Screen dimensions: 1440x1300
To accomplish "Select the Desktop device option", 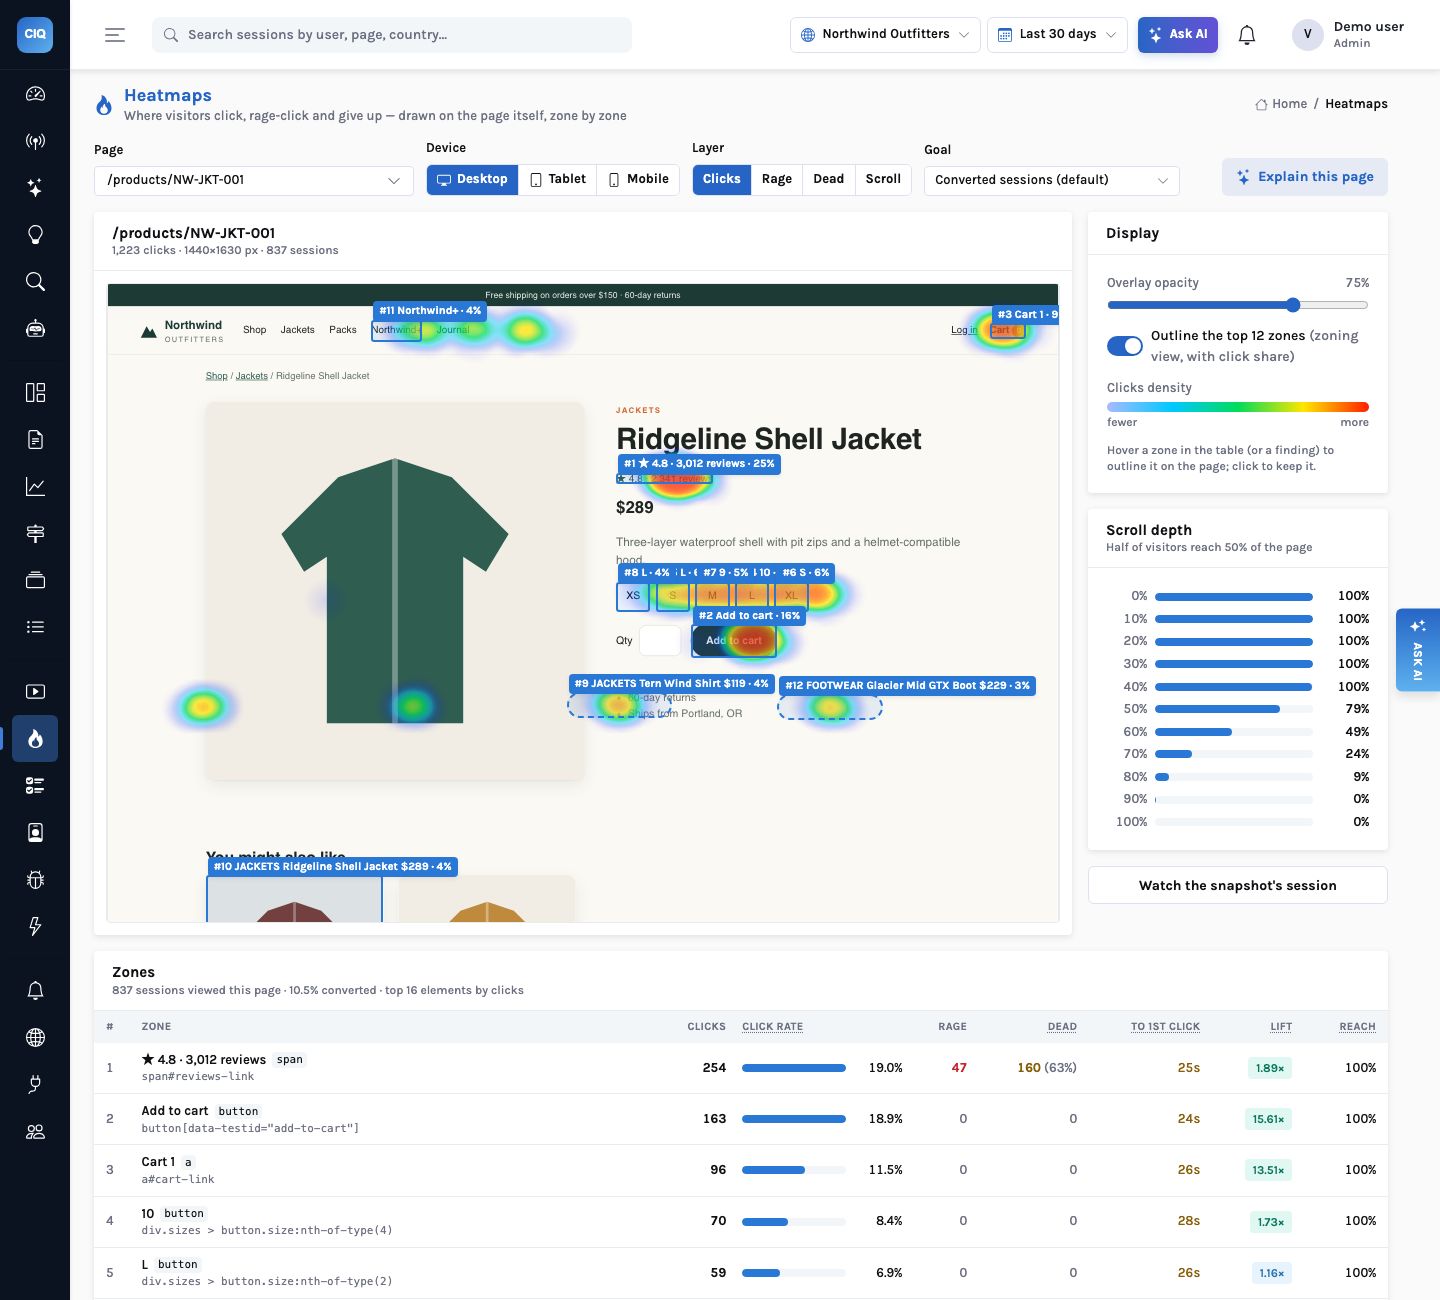I will click(472, 179).
